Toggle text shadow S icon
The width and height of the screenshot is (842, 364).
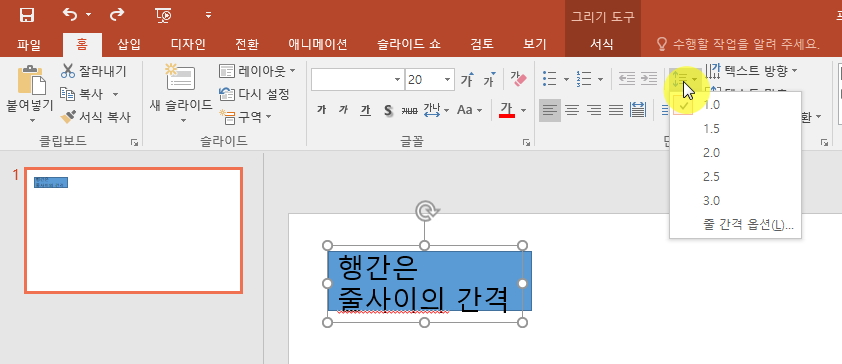(x=388, y=111)
